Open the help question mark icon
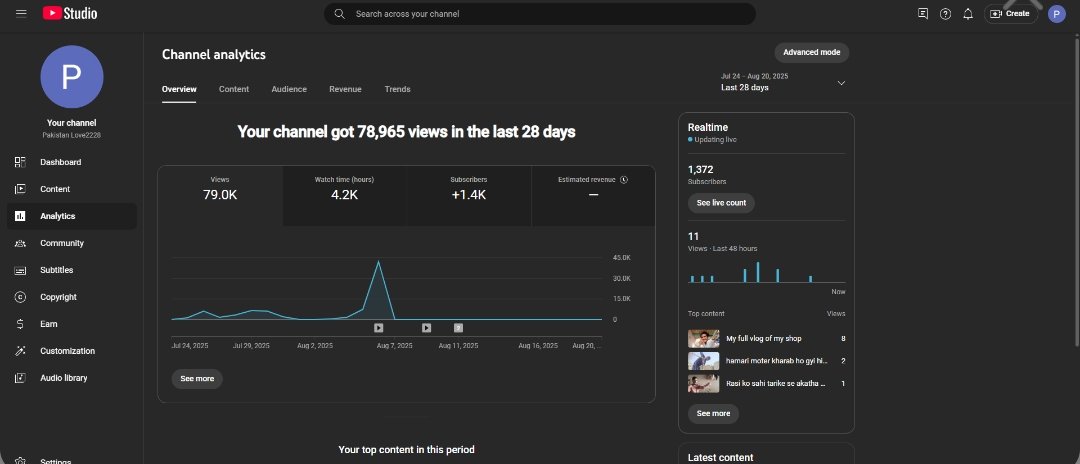The image size is (1080, 464). (x=945, y=14)
